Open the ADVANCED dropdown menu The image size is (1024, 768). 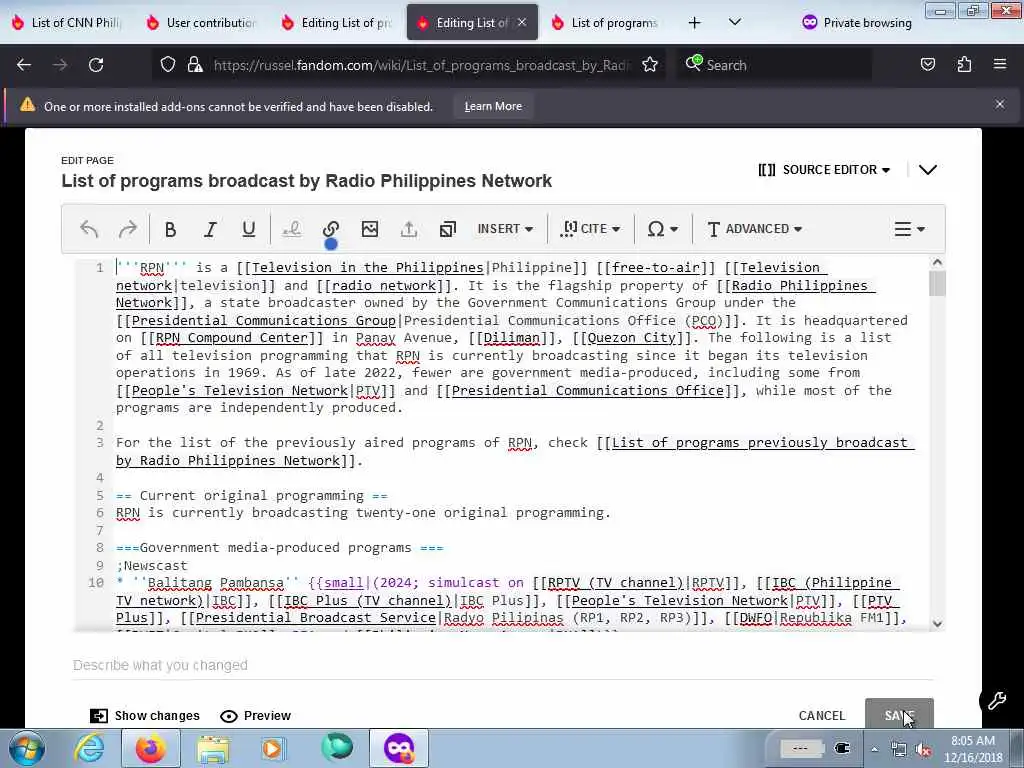754,229
